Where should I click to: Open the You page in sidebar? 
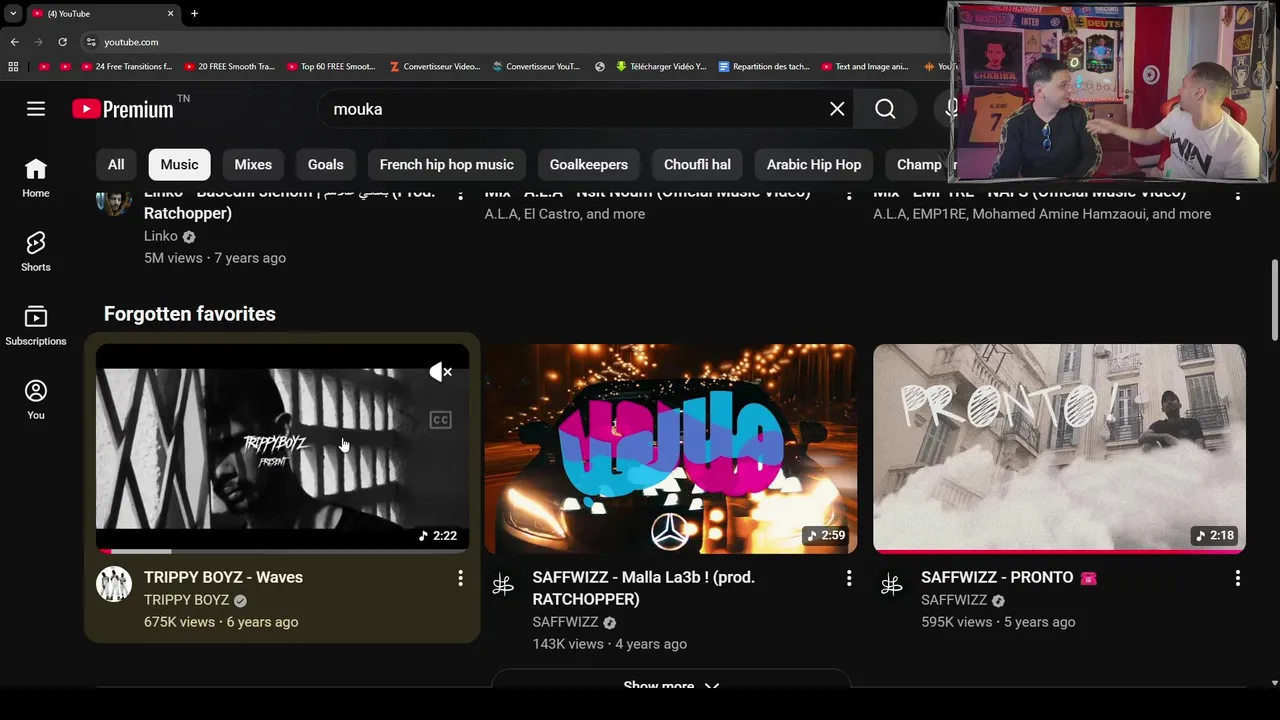[36, 400]
